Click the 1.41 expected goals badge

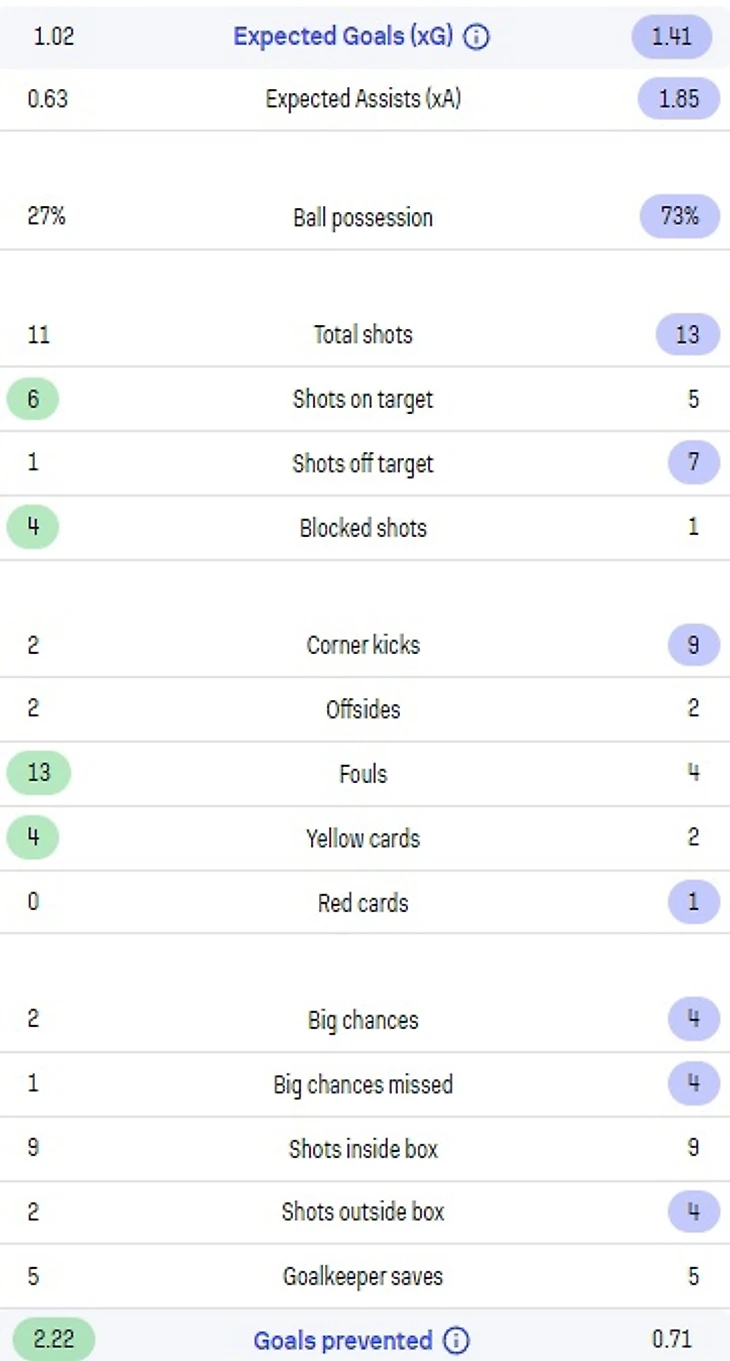pyautogui.click(x=671, y=37)
